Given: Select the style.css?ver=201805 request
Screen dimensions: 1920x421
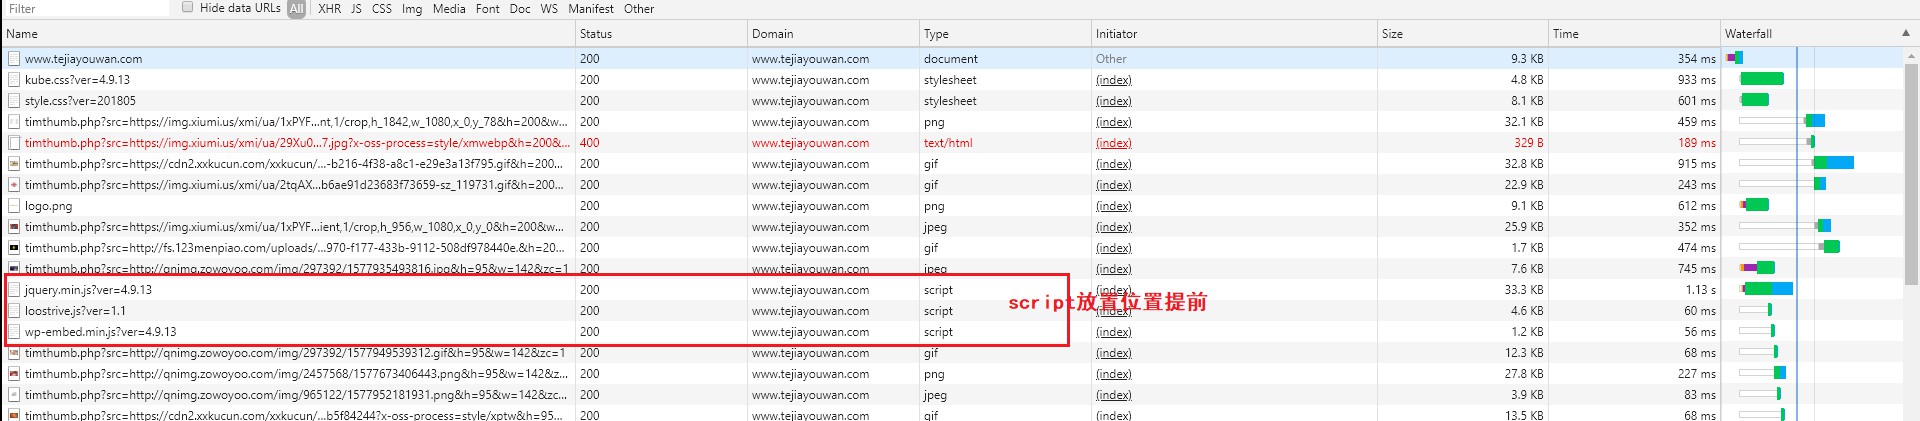Looking at the screenshot, I should pyautogui.click(x=80, y=101).
